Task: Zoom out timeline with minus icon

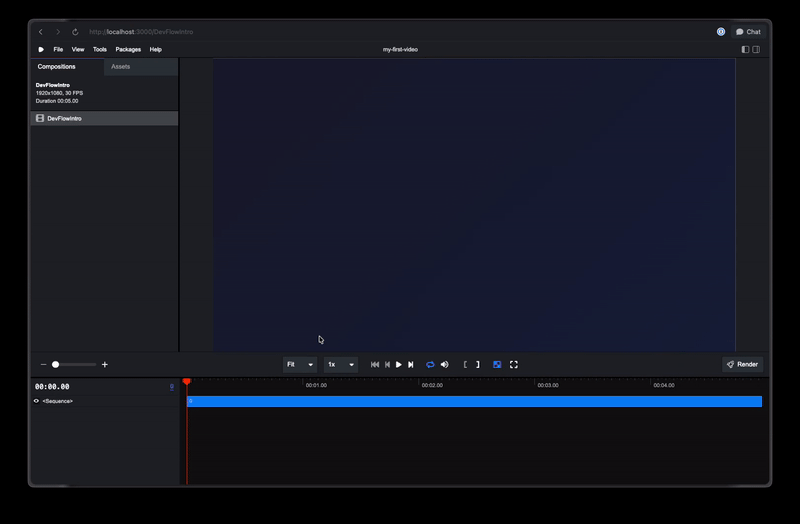Action: 43,364
